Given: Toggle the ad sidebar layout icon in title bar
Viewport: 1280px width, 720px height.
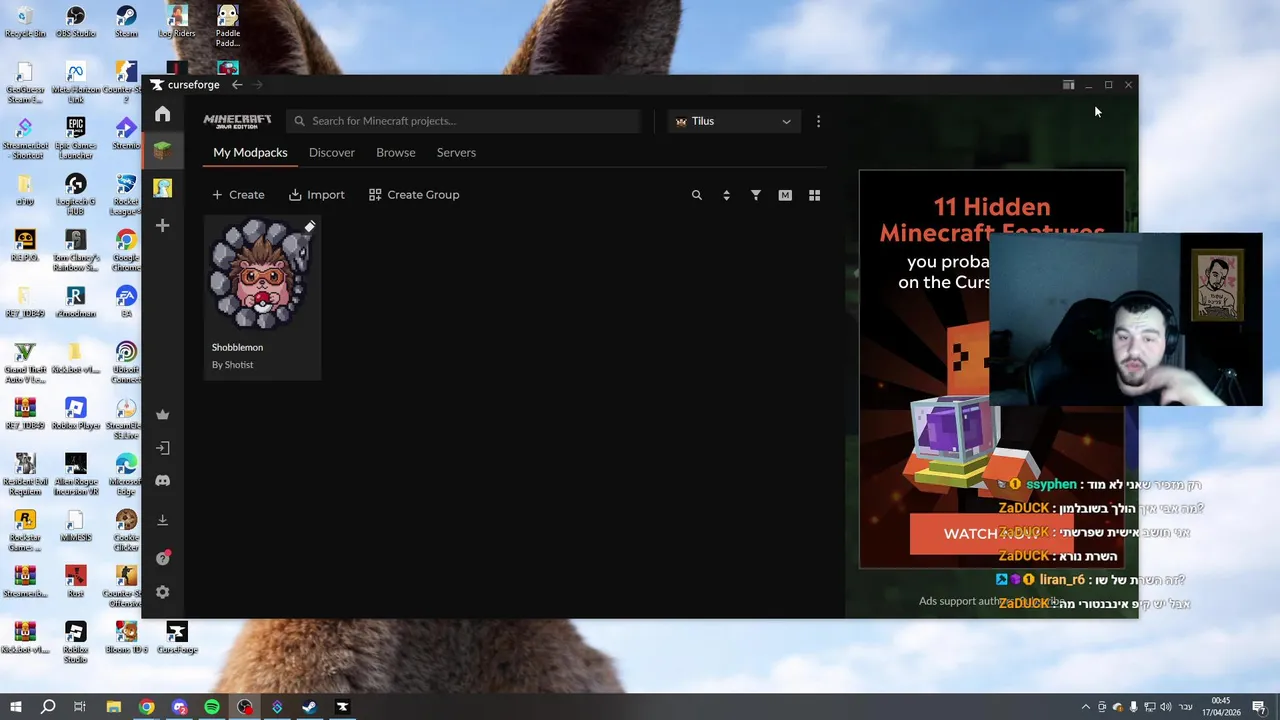Looking at the screenshot, I should tap(1068, 85).
